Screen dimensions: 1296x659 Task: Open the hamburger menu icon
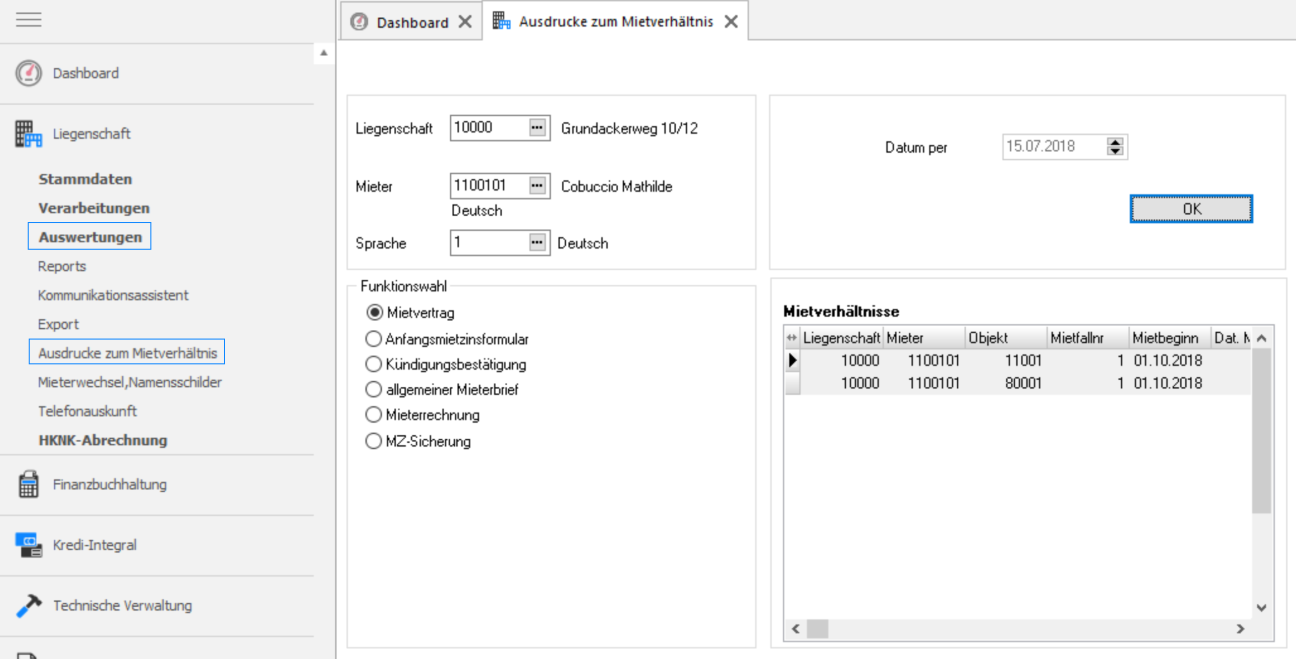pos(29,19)
